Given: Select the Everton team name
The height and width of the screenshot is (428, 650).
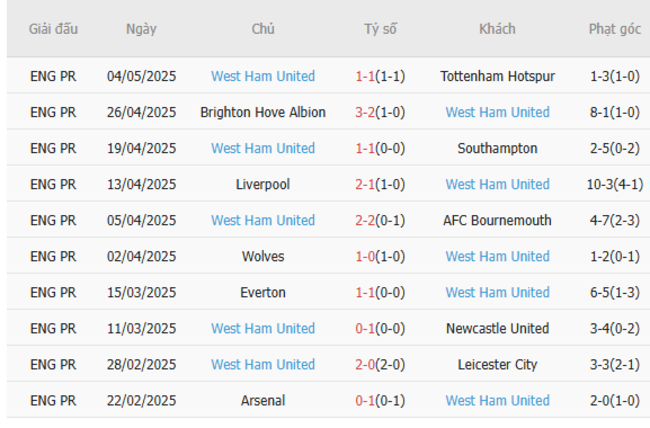Looking at the screenshot, I should [x=263, y=292].
